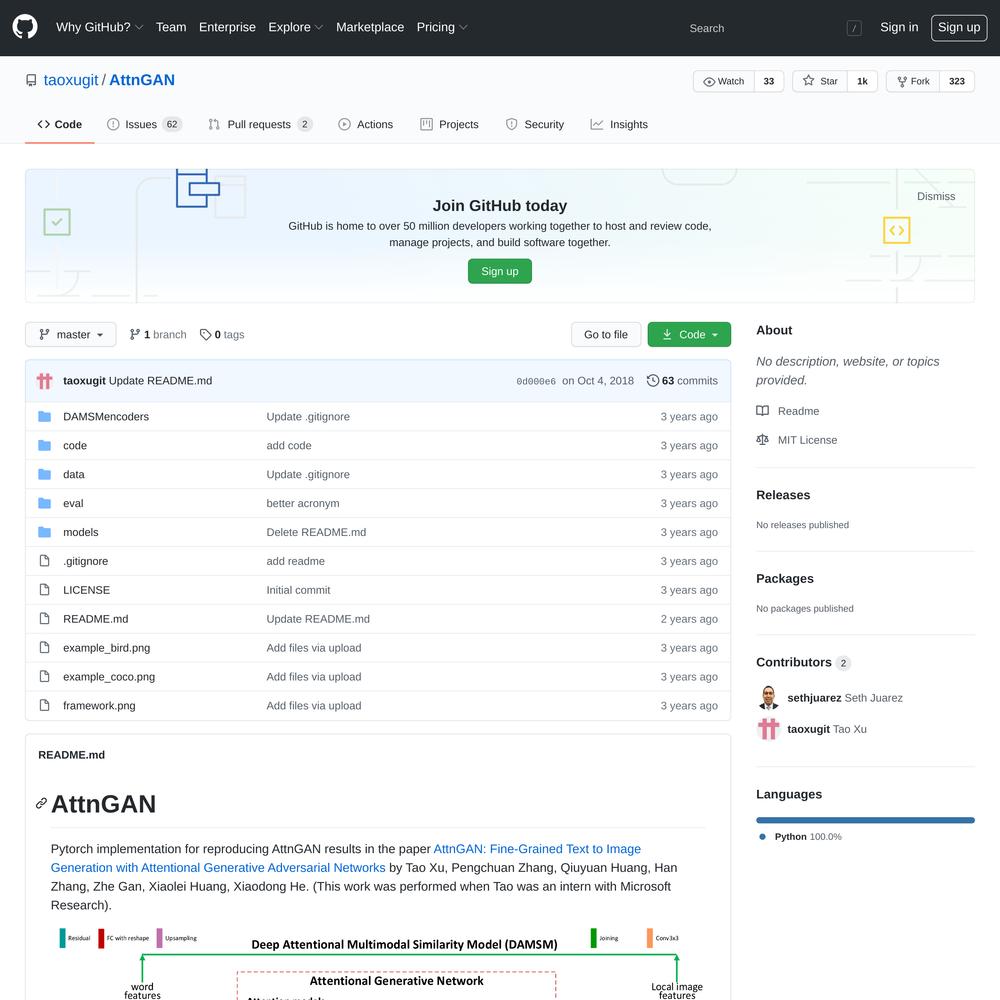
Task: Click the code folder icon
Action: 45,445
